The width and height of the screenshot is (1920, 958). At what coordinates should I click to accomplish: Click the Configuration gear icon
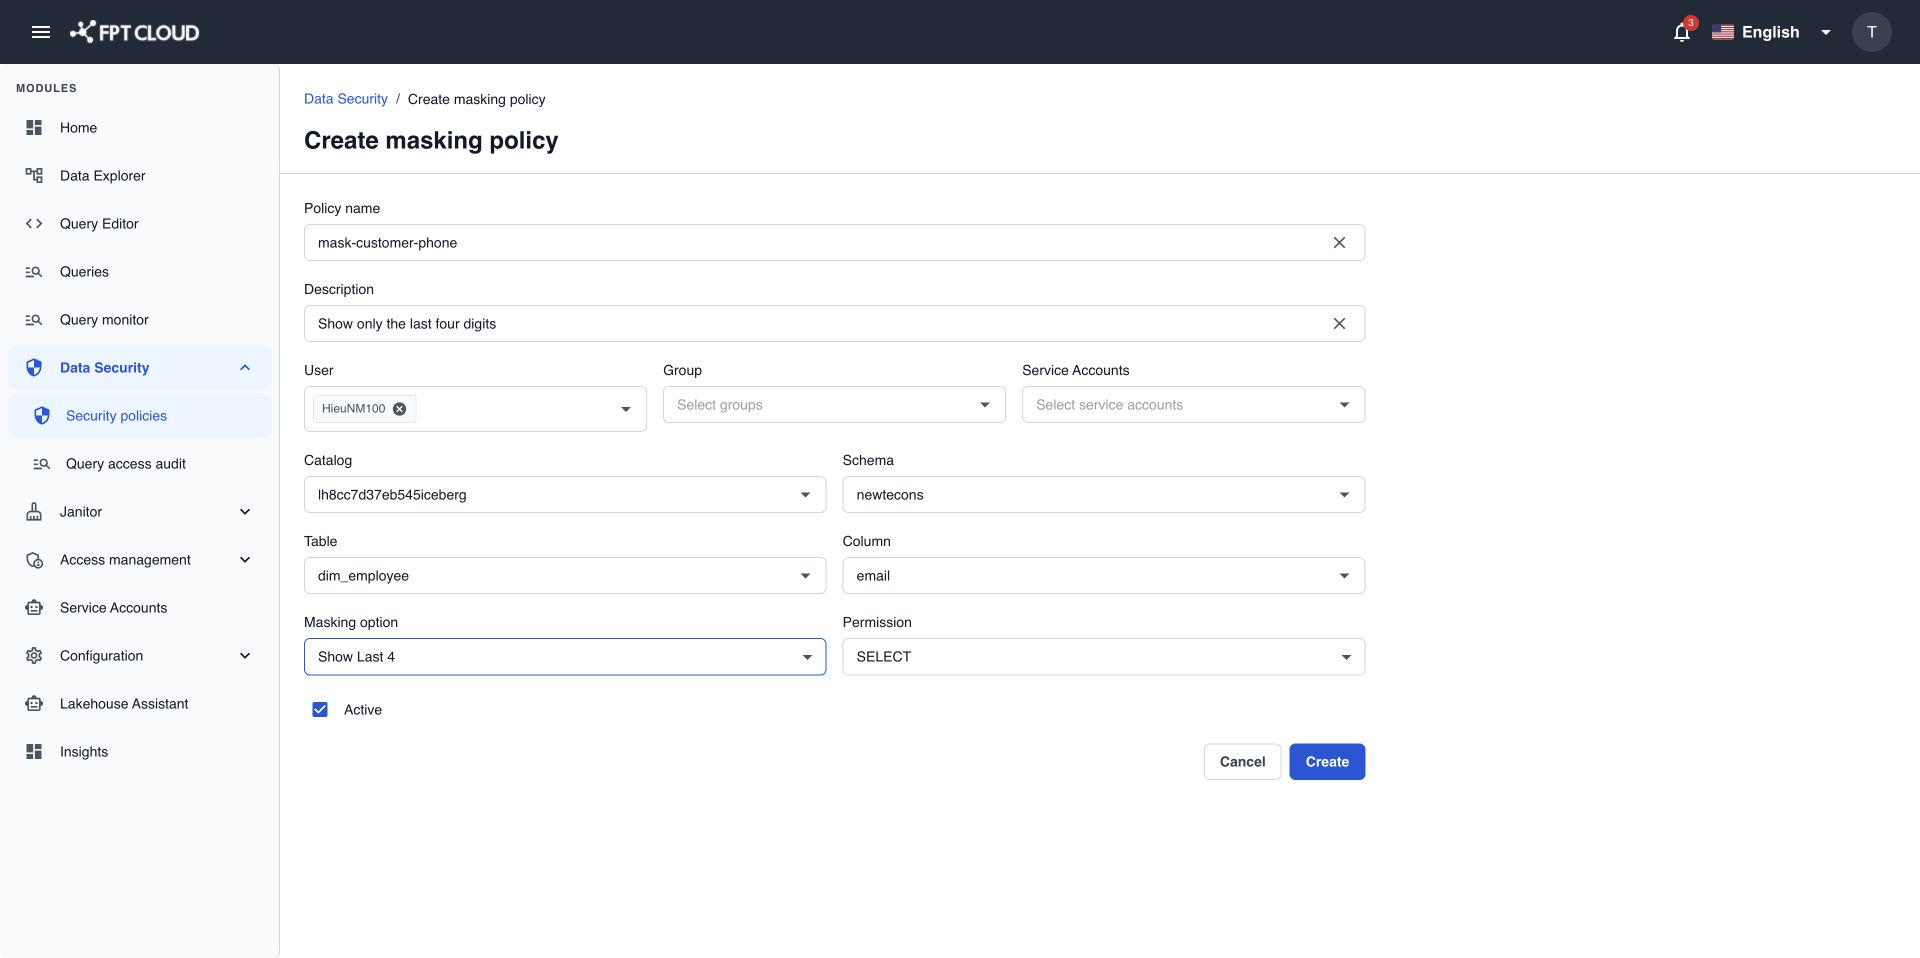tap(34, 656)
